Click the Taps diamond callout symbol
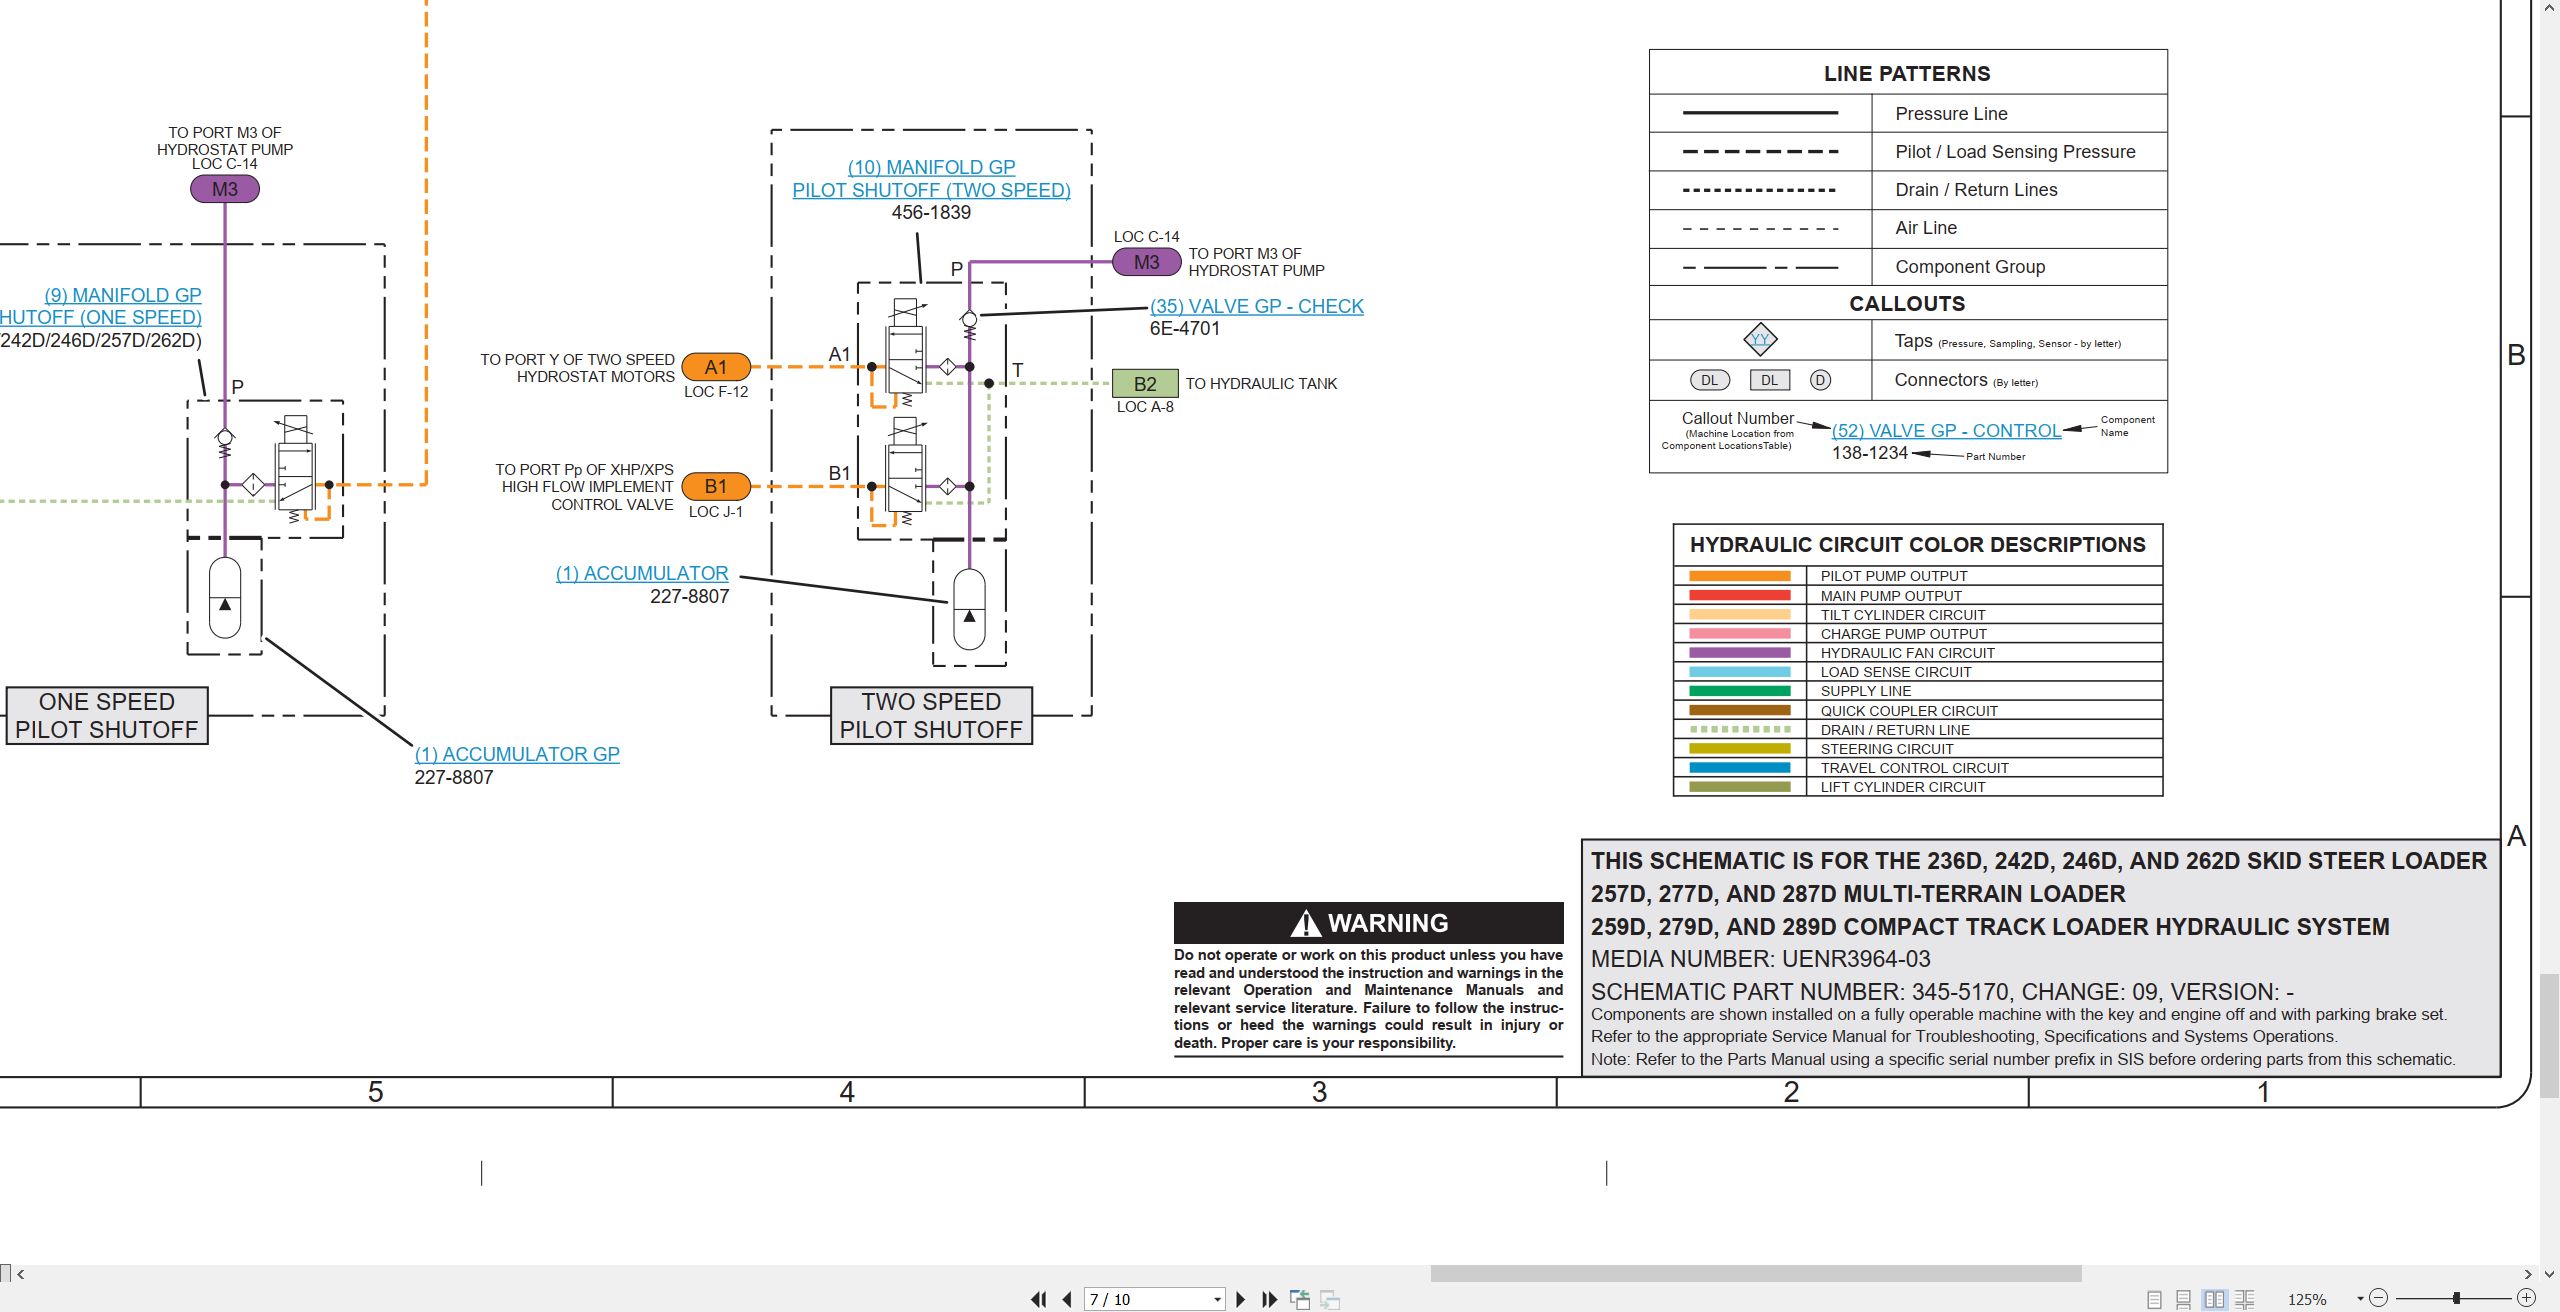Screen dimensions: 2560x1312 coord(1760,340)
